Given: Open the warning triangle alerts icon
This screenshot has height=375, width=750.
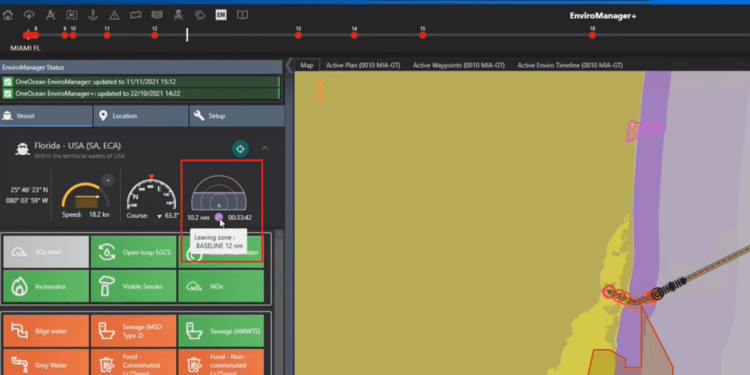Looking at the screenshot, I should (x=114, y=15).
